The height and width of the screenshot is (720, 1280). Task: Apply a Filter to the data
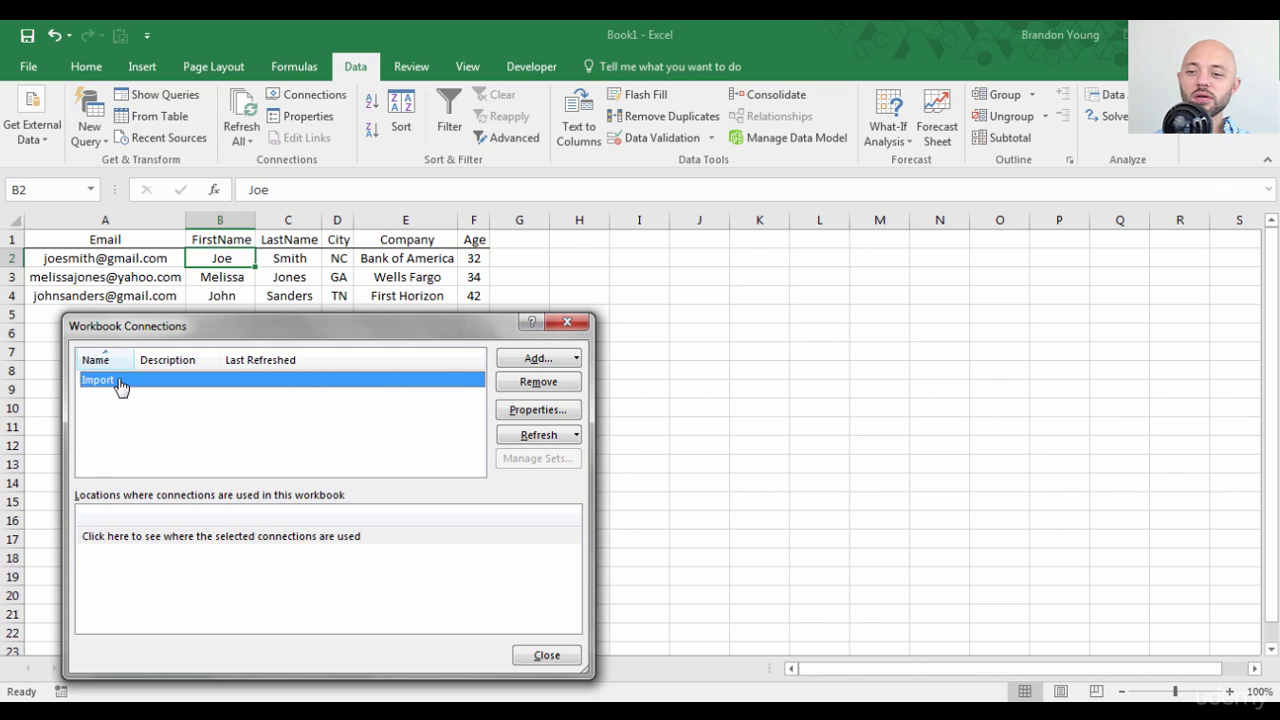449,110
